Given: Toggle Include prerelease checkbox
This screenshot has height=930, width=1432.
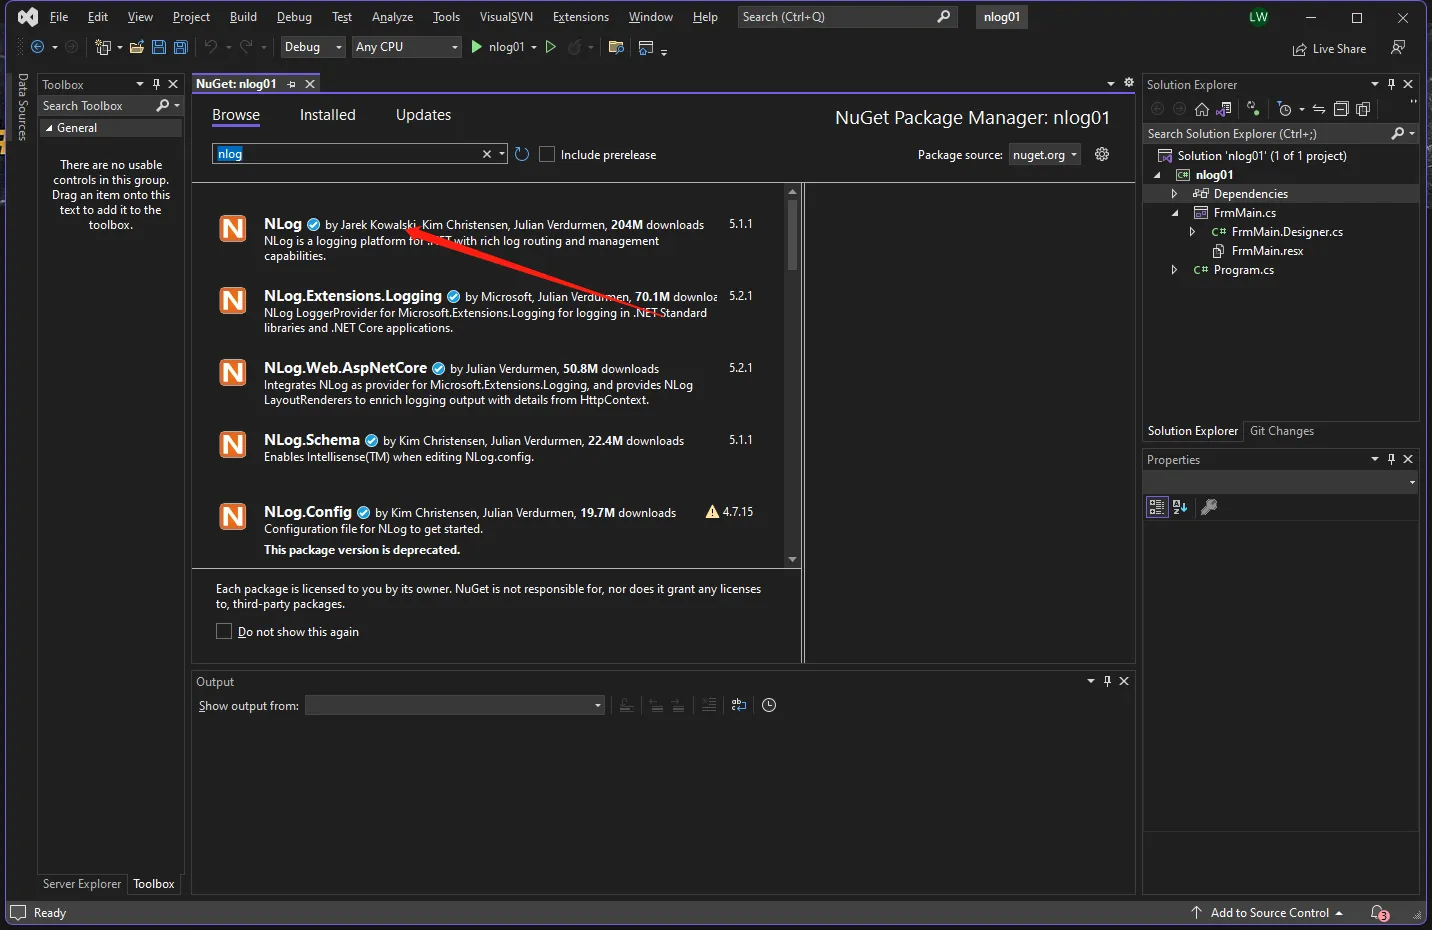Looking at the screenshot, I should tap(547, 154).
